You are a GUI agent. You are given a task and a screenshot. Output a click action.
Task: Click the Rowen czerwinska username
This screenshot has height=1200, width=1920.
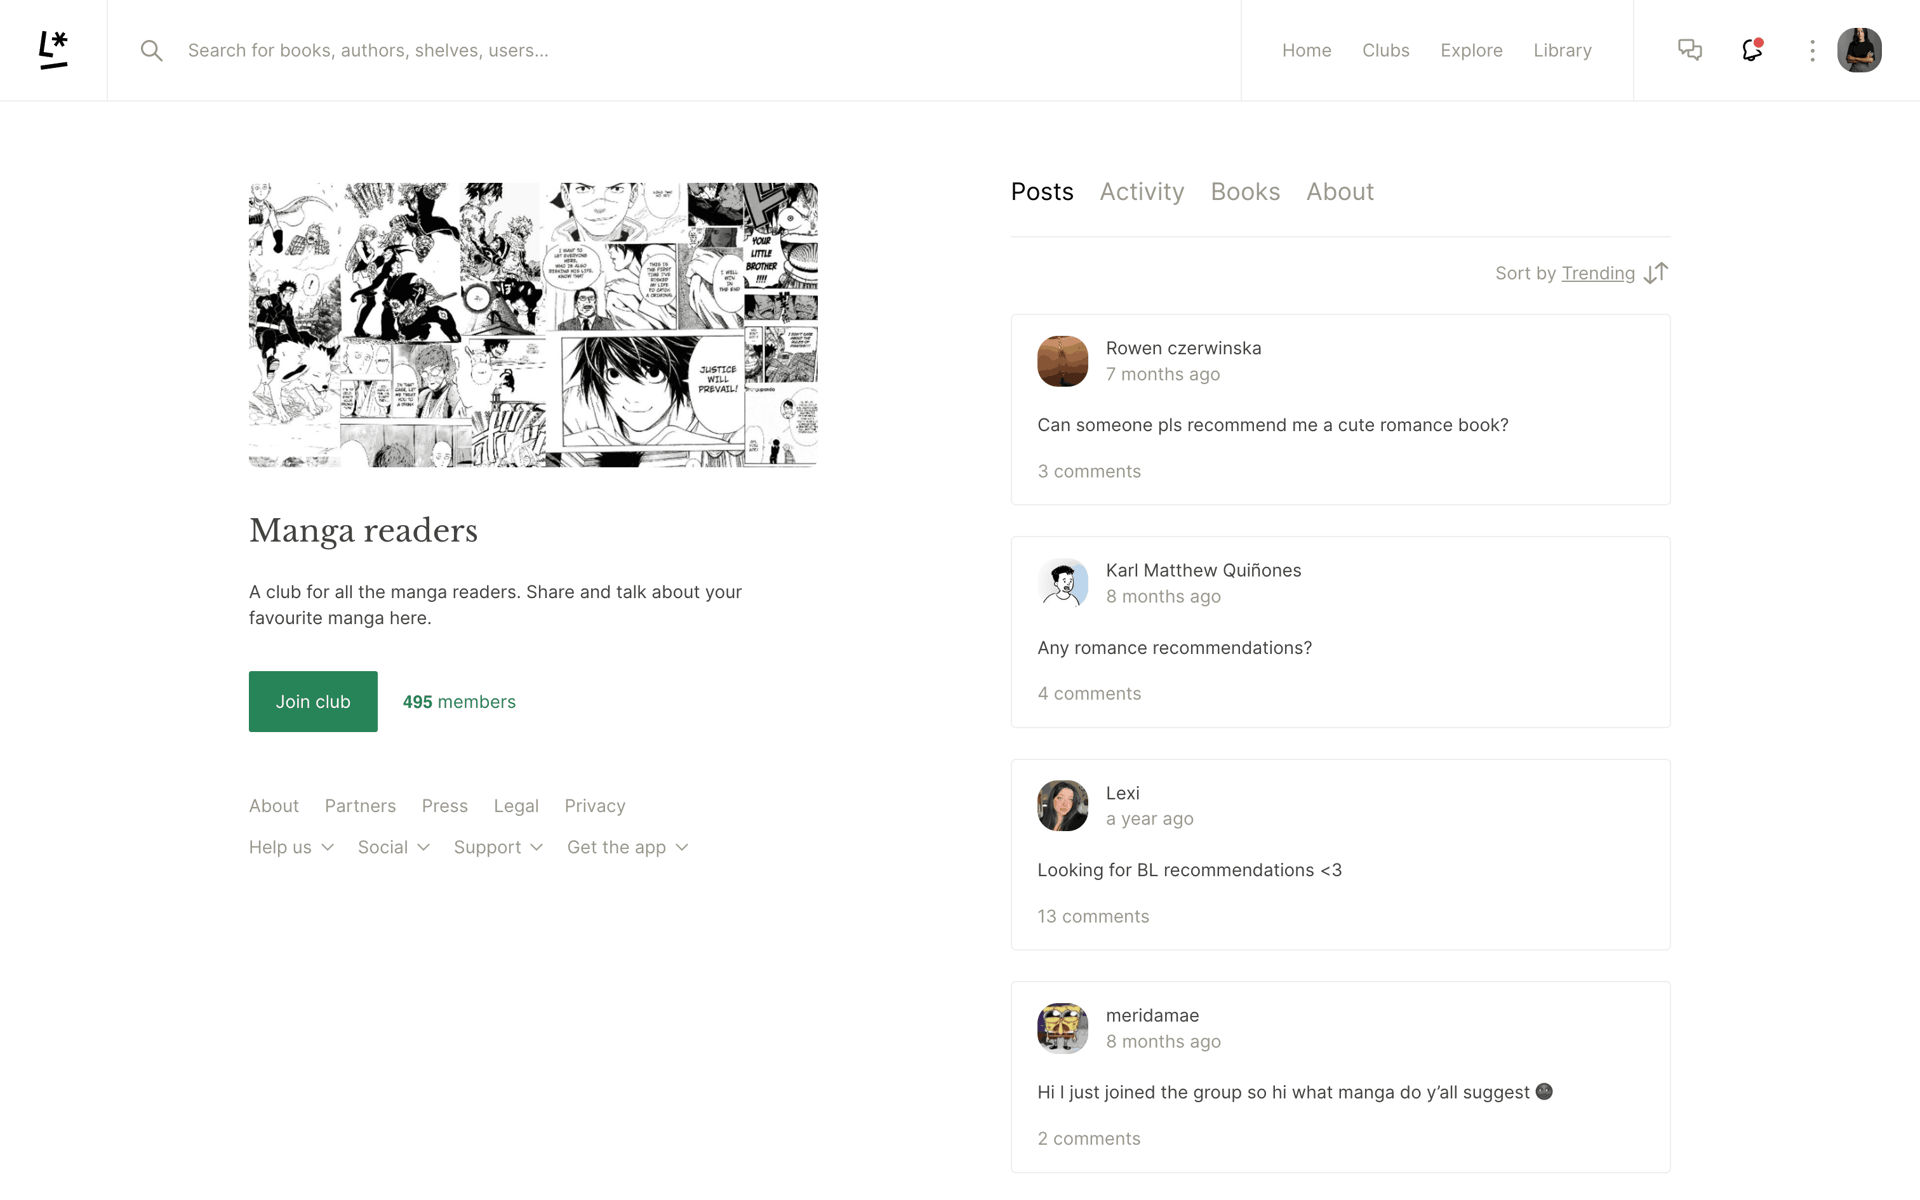coord(1183,348)
